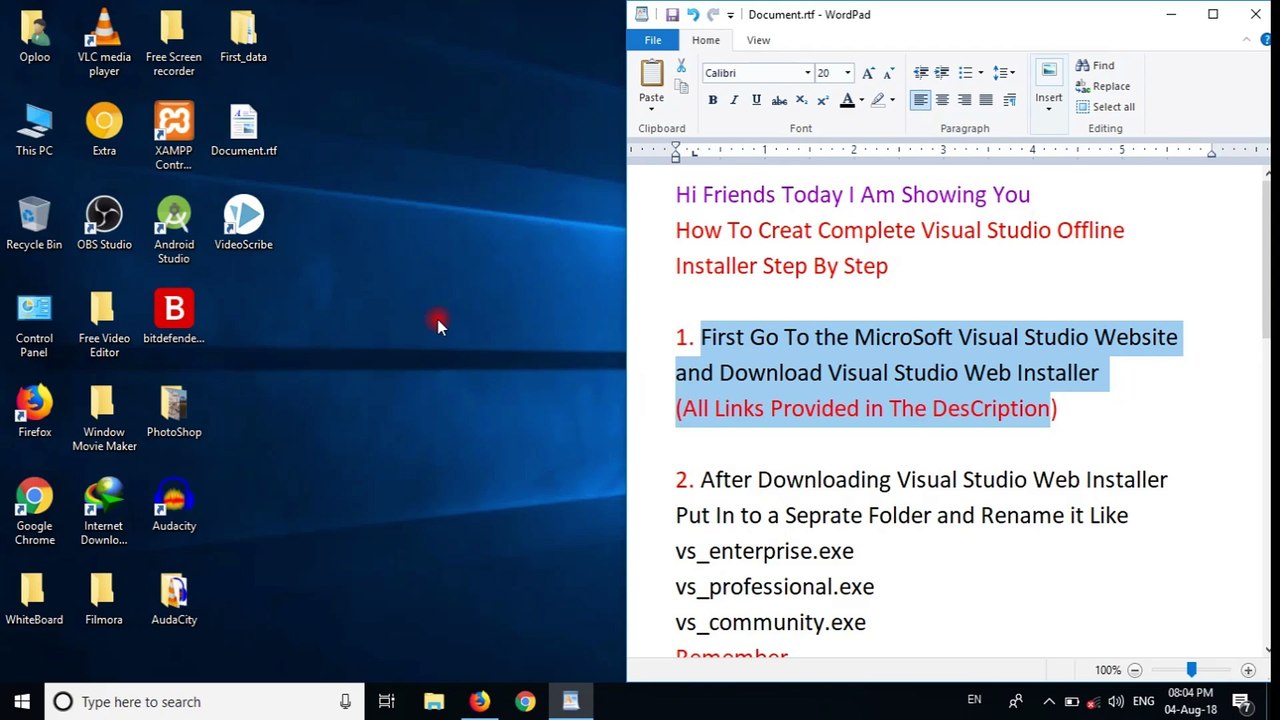Zoom out with the minus button
The width and height of the screenshot is (1280, 720).
point(1134,670)
